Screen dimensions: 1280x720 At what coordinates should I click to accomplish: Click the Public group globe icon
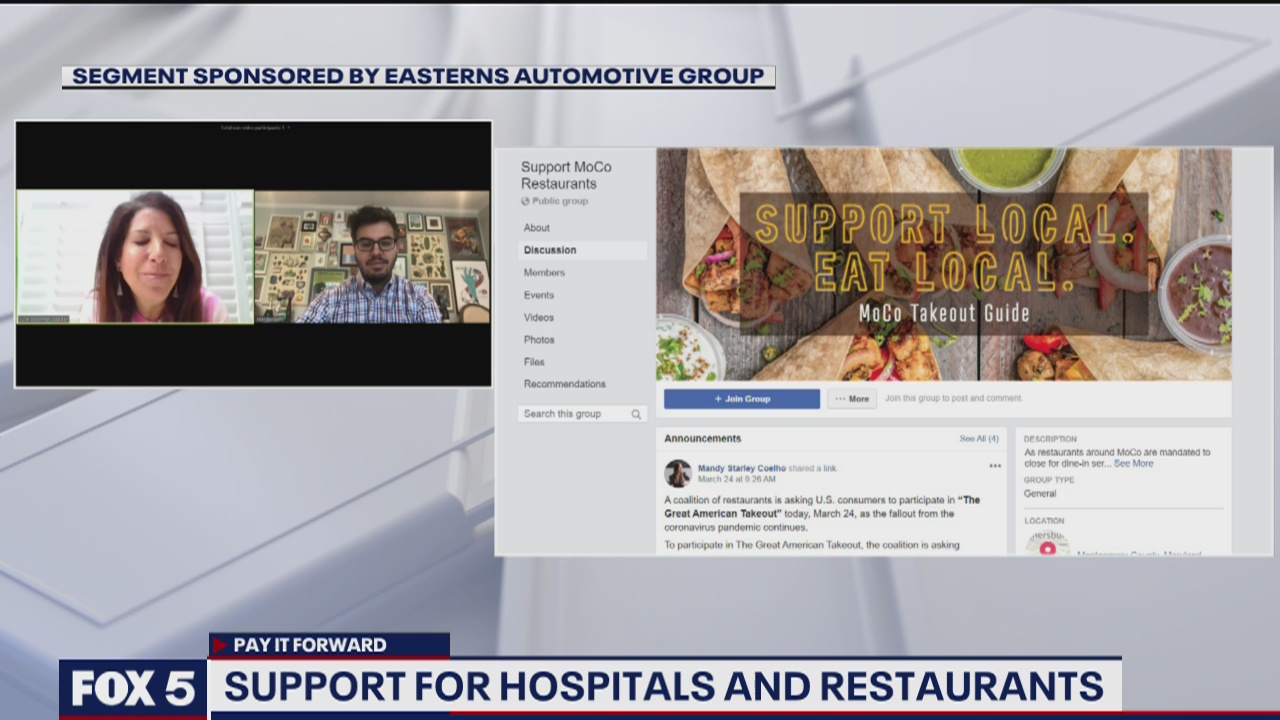[x=524, y=201]
